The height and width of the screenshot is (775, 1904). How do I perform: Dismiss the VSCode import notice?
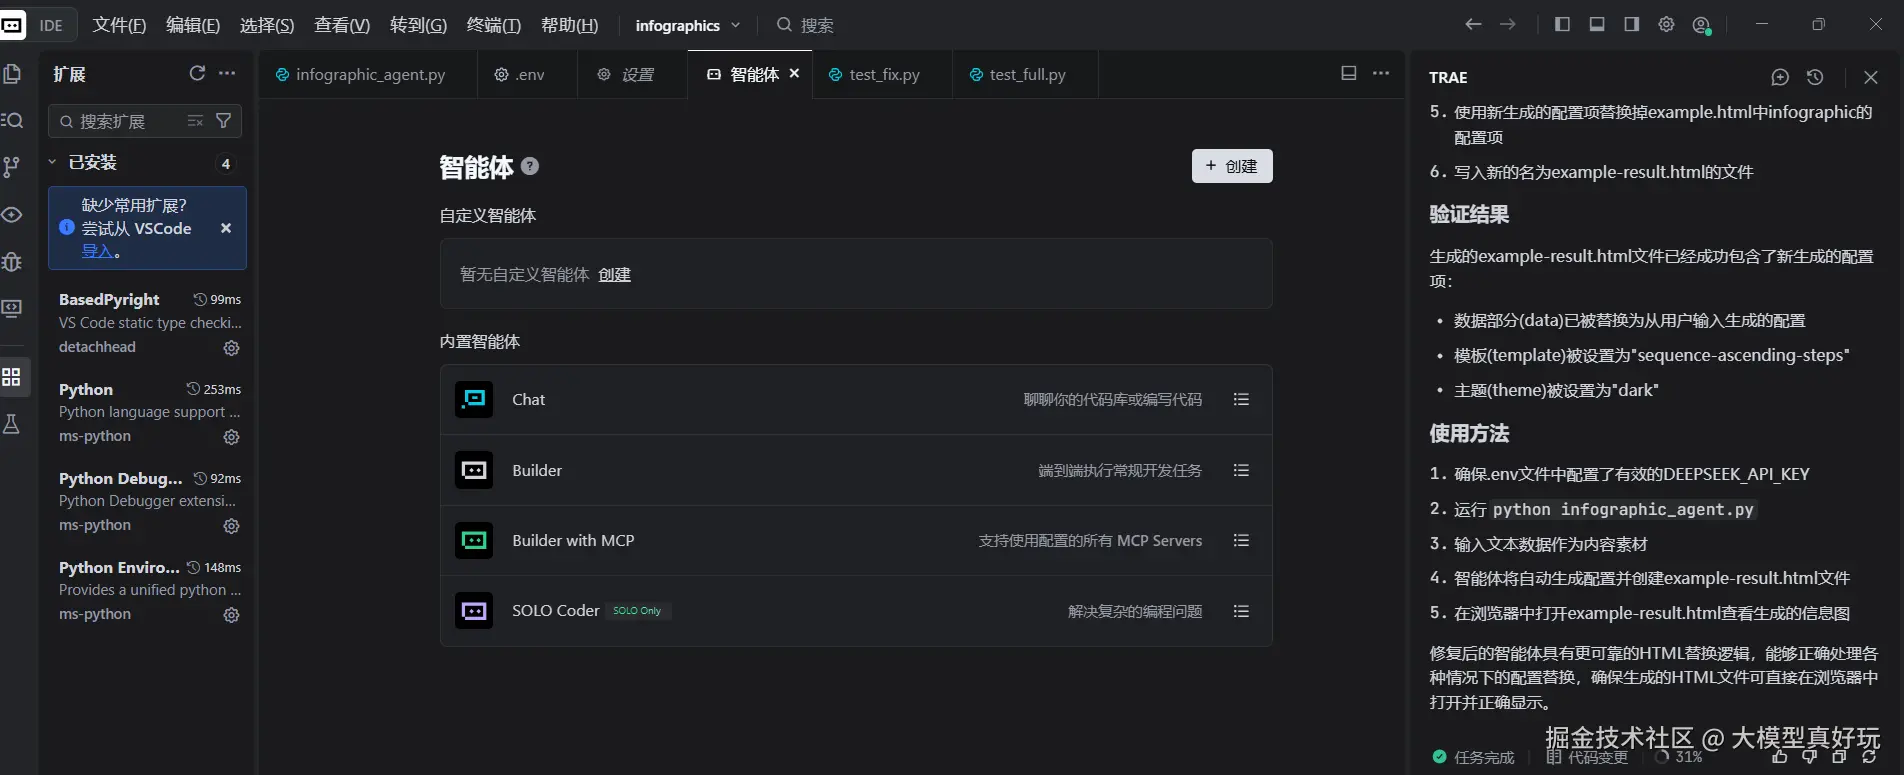click(x=226, y=228)
